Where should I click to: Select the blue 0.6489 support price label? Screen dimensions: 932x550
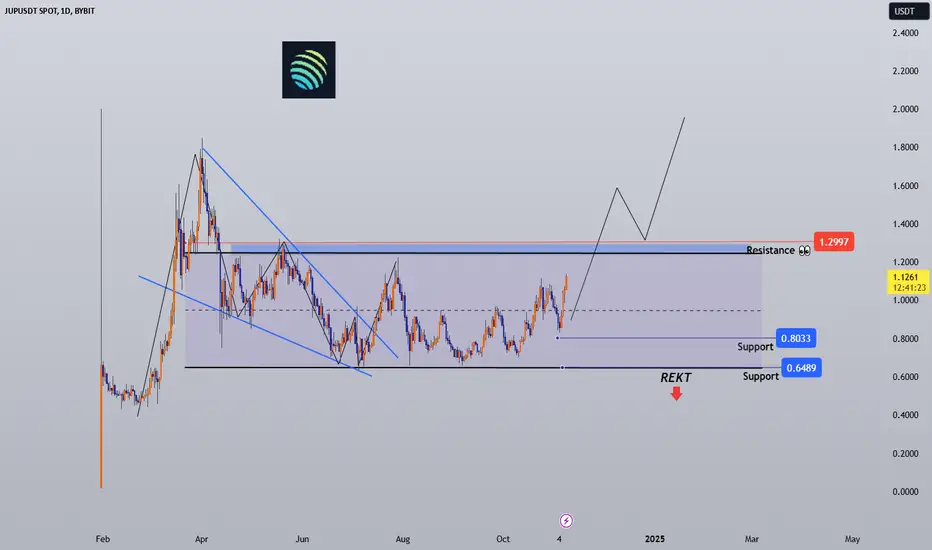[801, 367]
